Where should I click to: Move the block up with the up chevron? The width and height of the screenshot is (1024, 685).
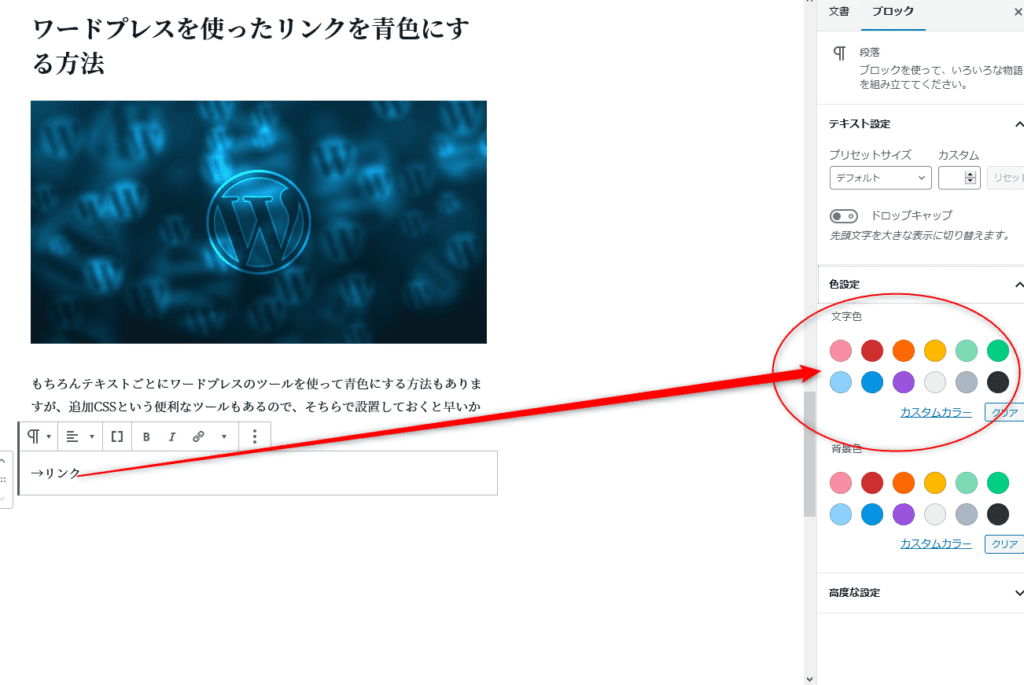(3, 461)
